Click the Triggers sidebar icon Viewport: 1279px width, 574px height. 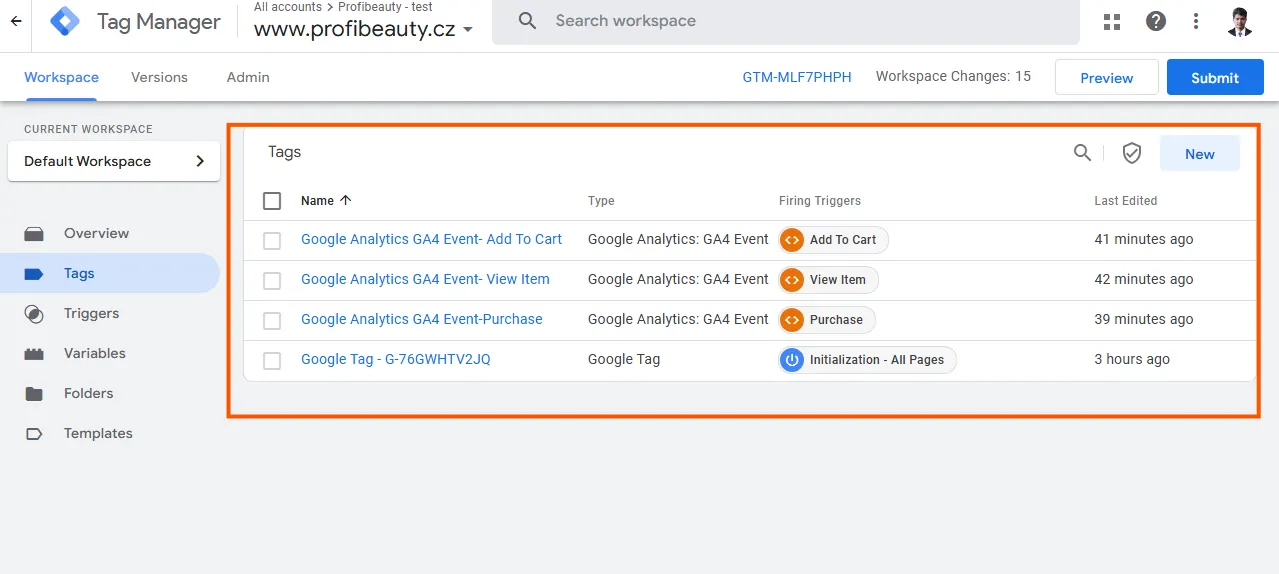tap(34, 314)
